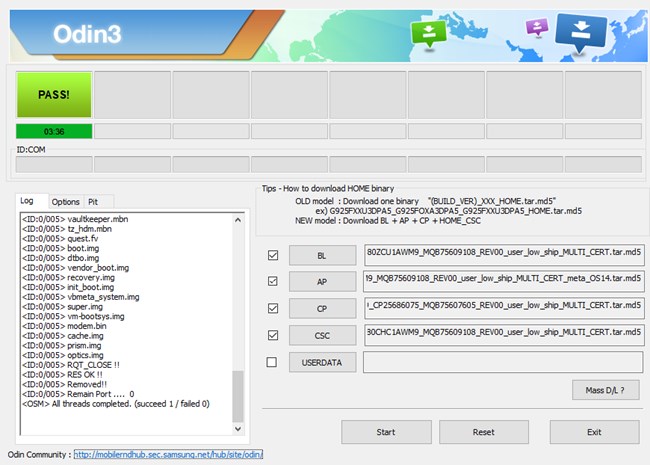Select the 'recovery.img' log line
Image resolution: width=650 pixels, height=465 pixels.
68,277
